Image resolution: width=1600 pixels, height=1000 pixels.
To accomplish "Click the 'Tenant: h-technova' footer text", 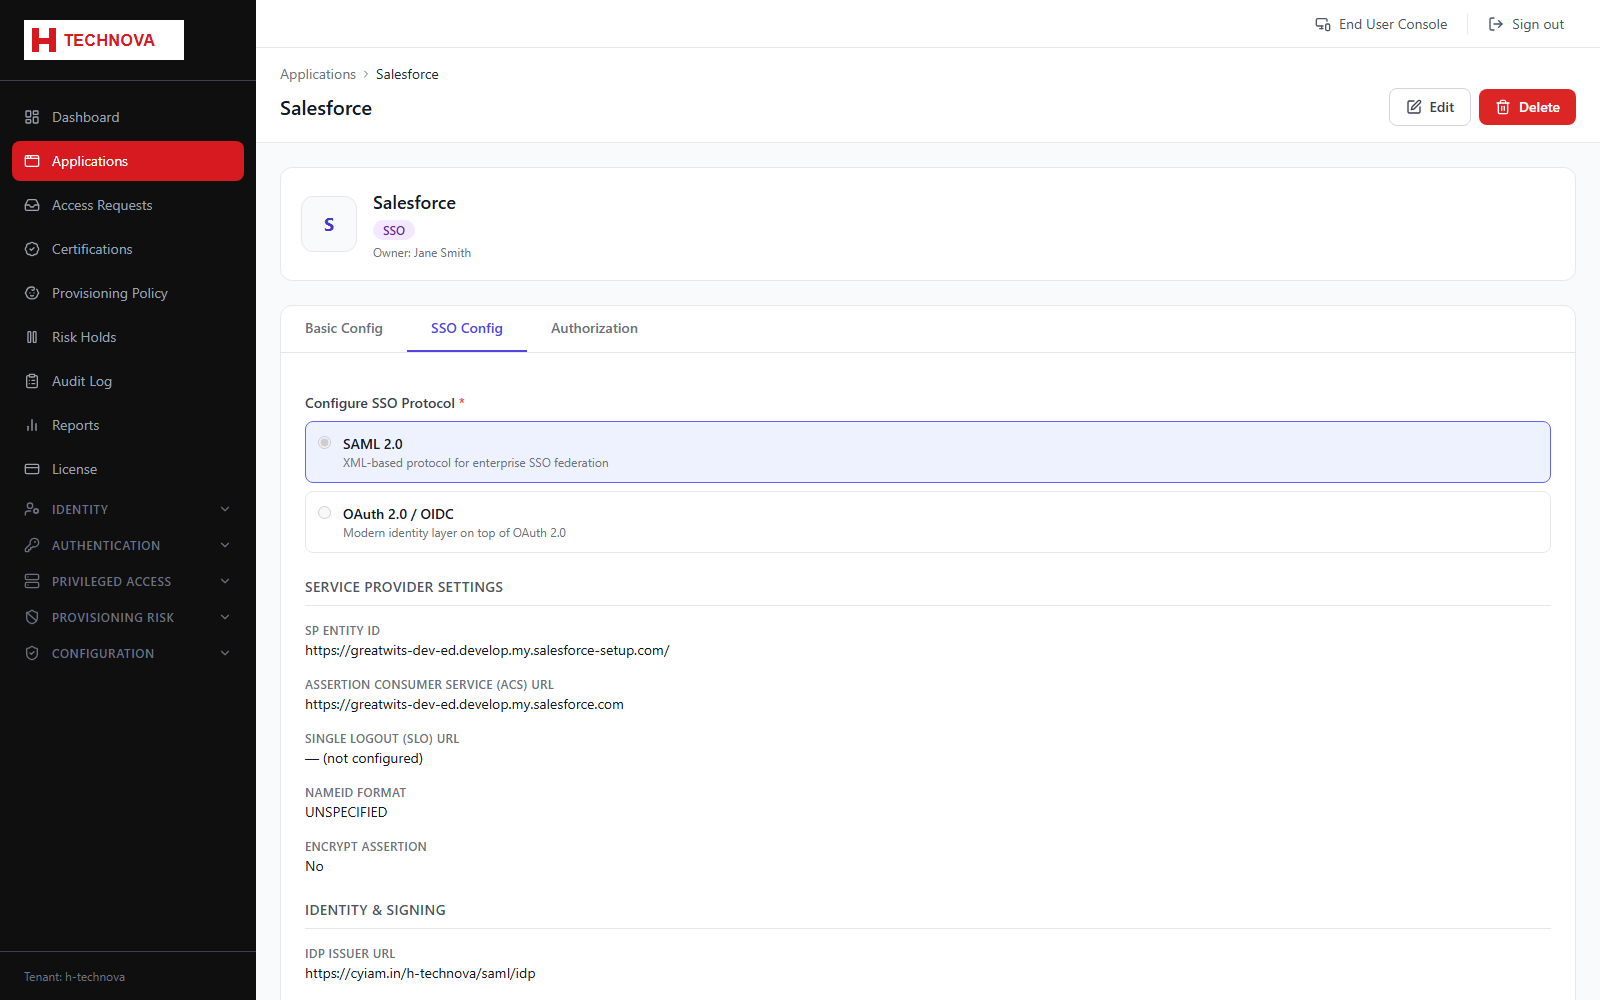I will coord(74,977).
